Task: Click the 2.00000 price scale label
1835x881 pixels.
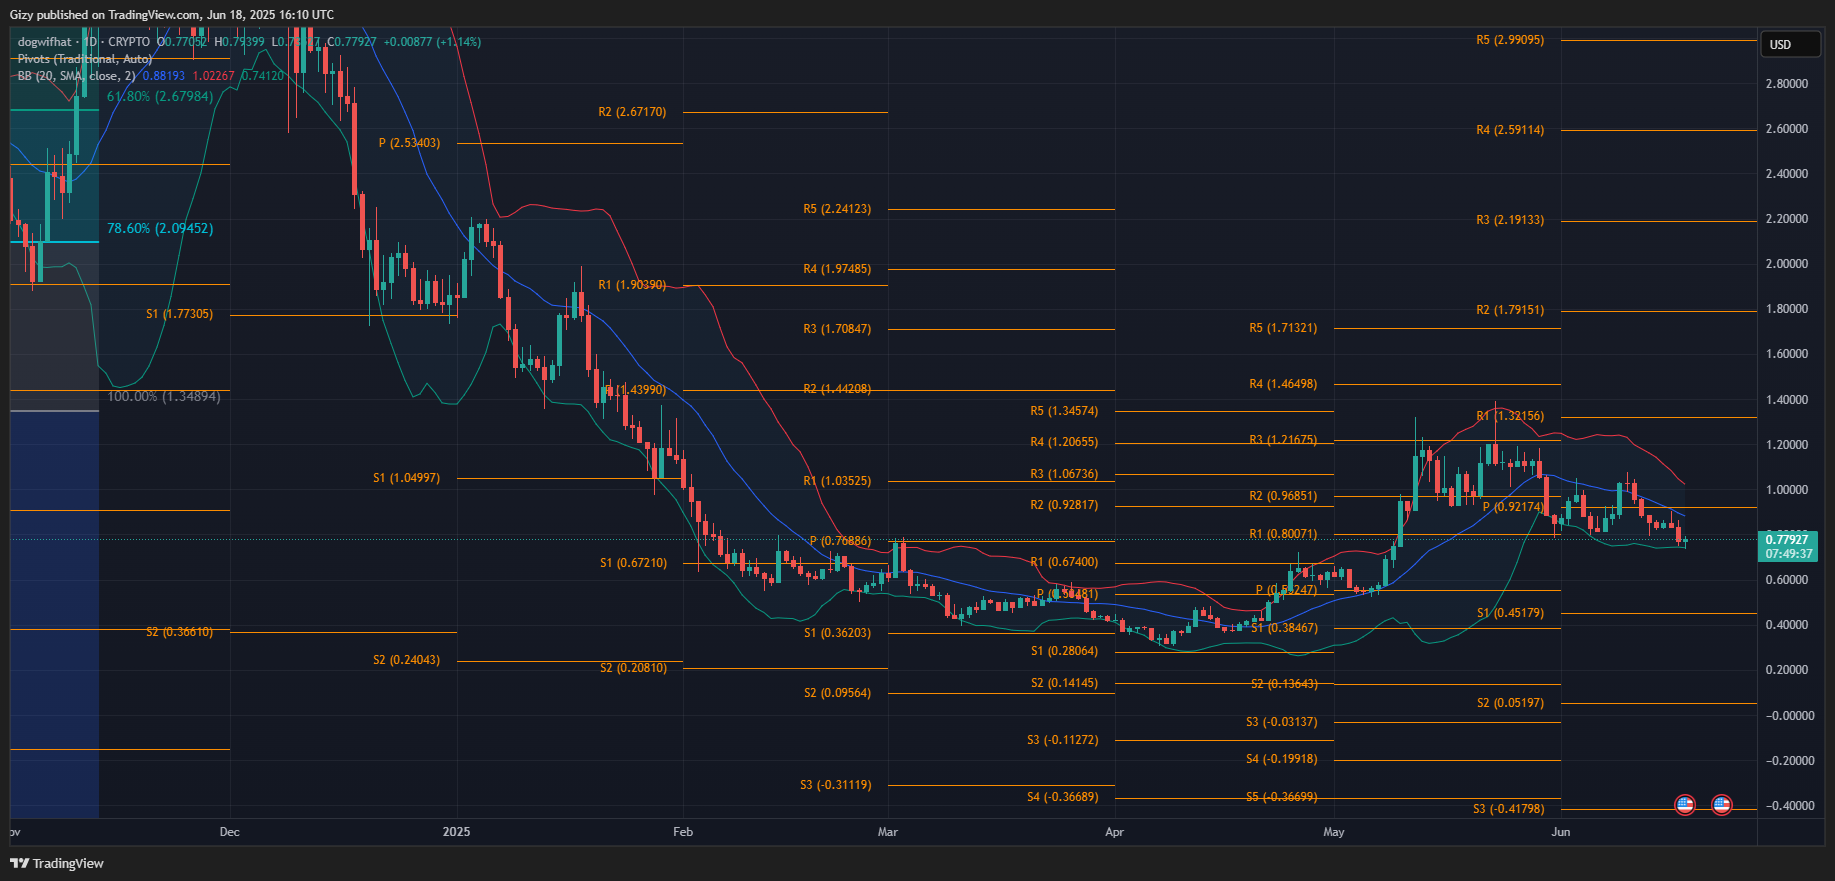Action: [1787, 264]
